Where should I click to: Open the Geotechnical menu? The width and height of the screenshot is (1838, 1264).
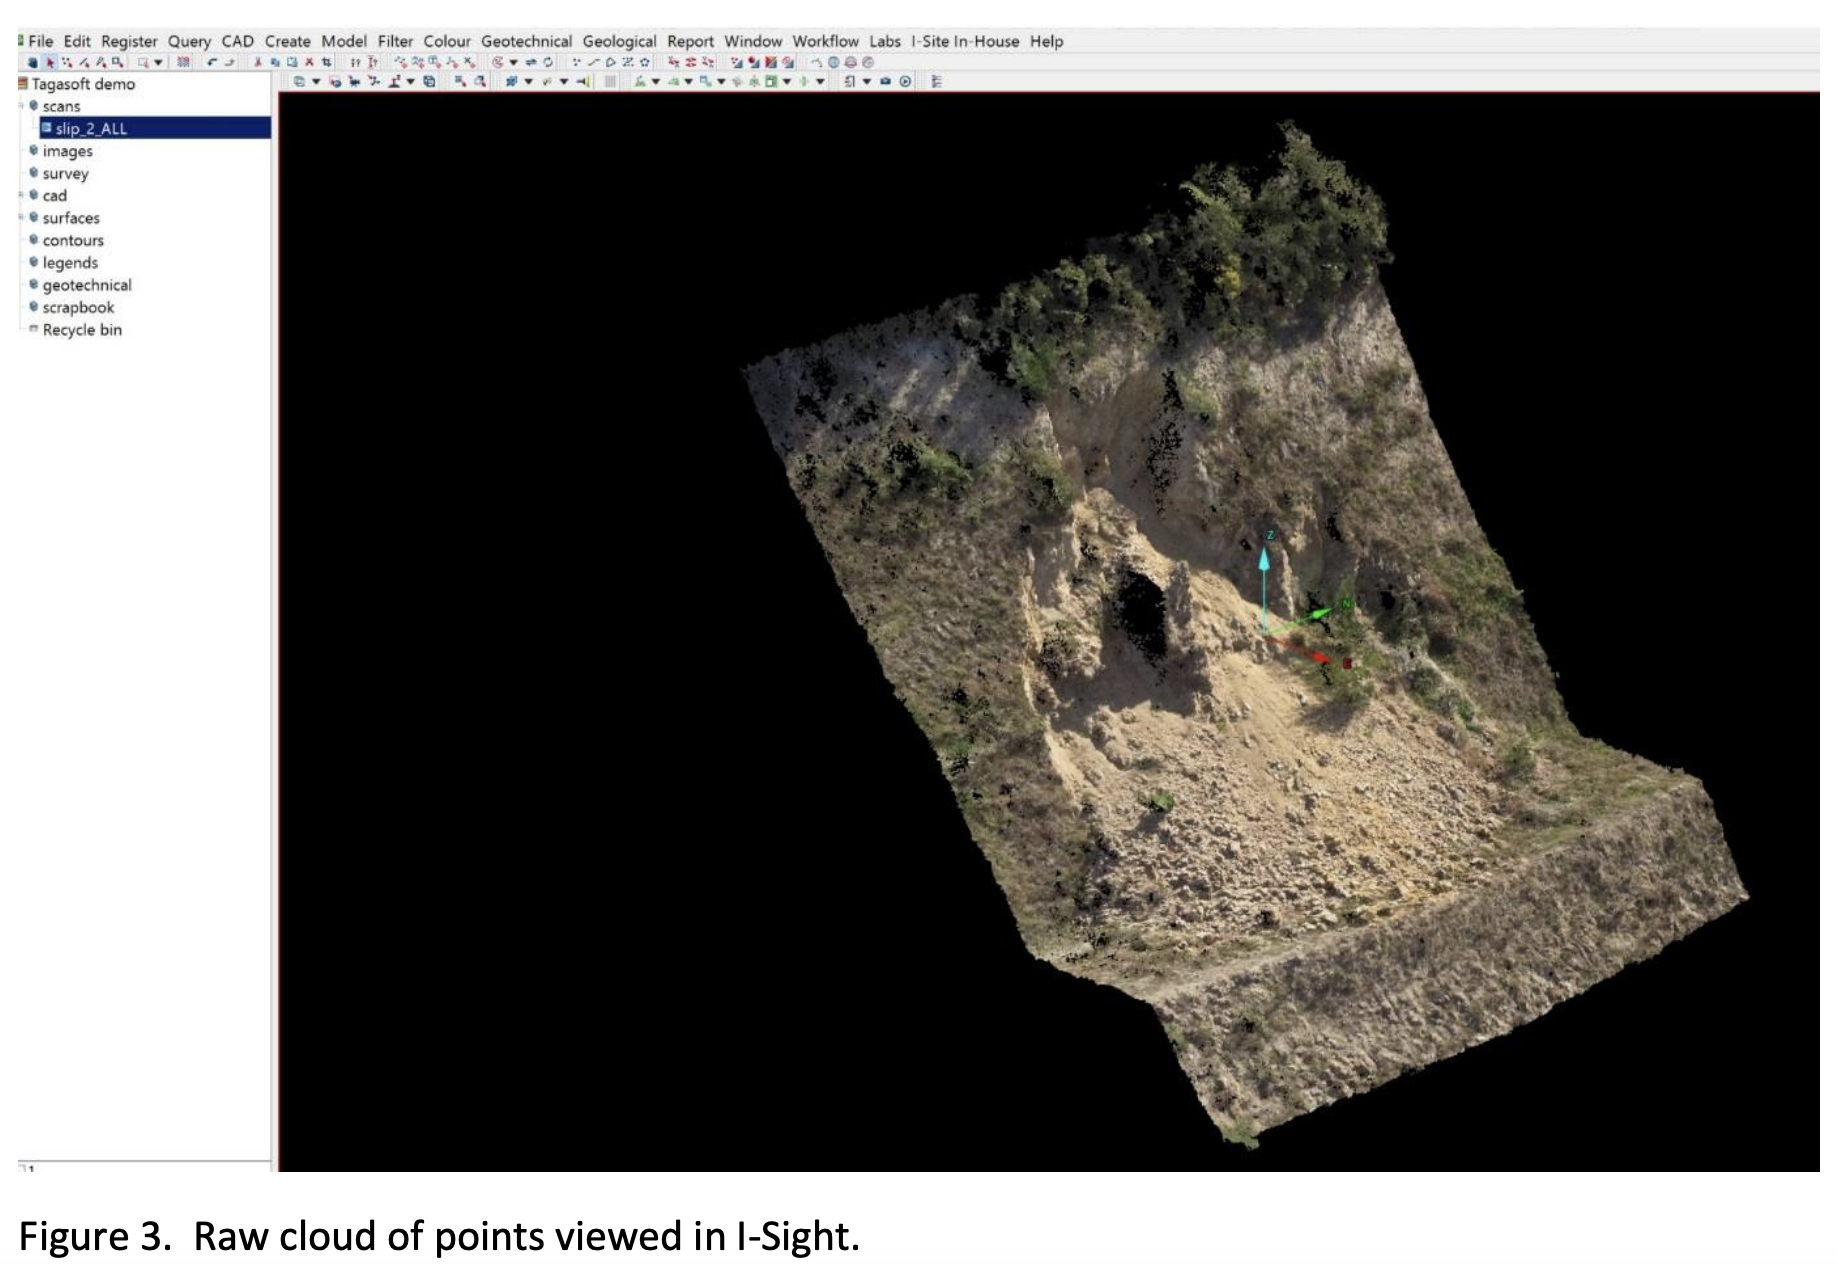click(527, 41)
